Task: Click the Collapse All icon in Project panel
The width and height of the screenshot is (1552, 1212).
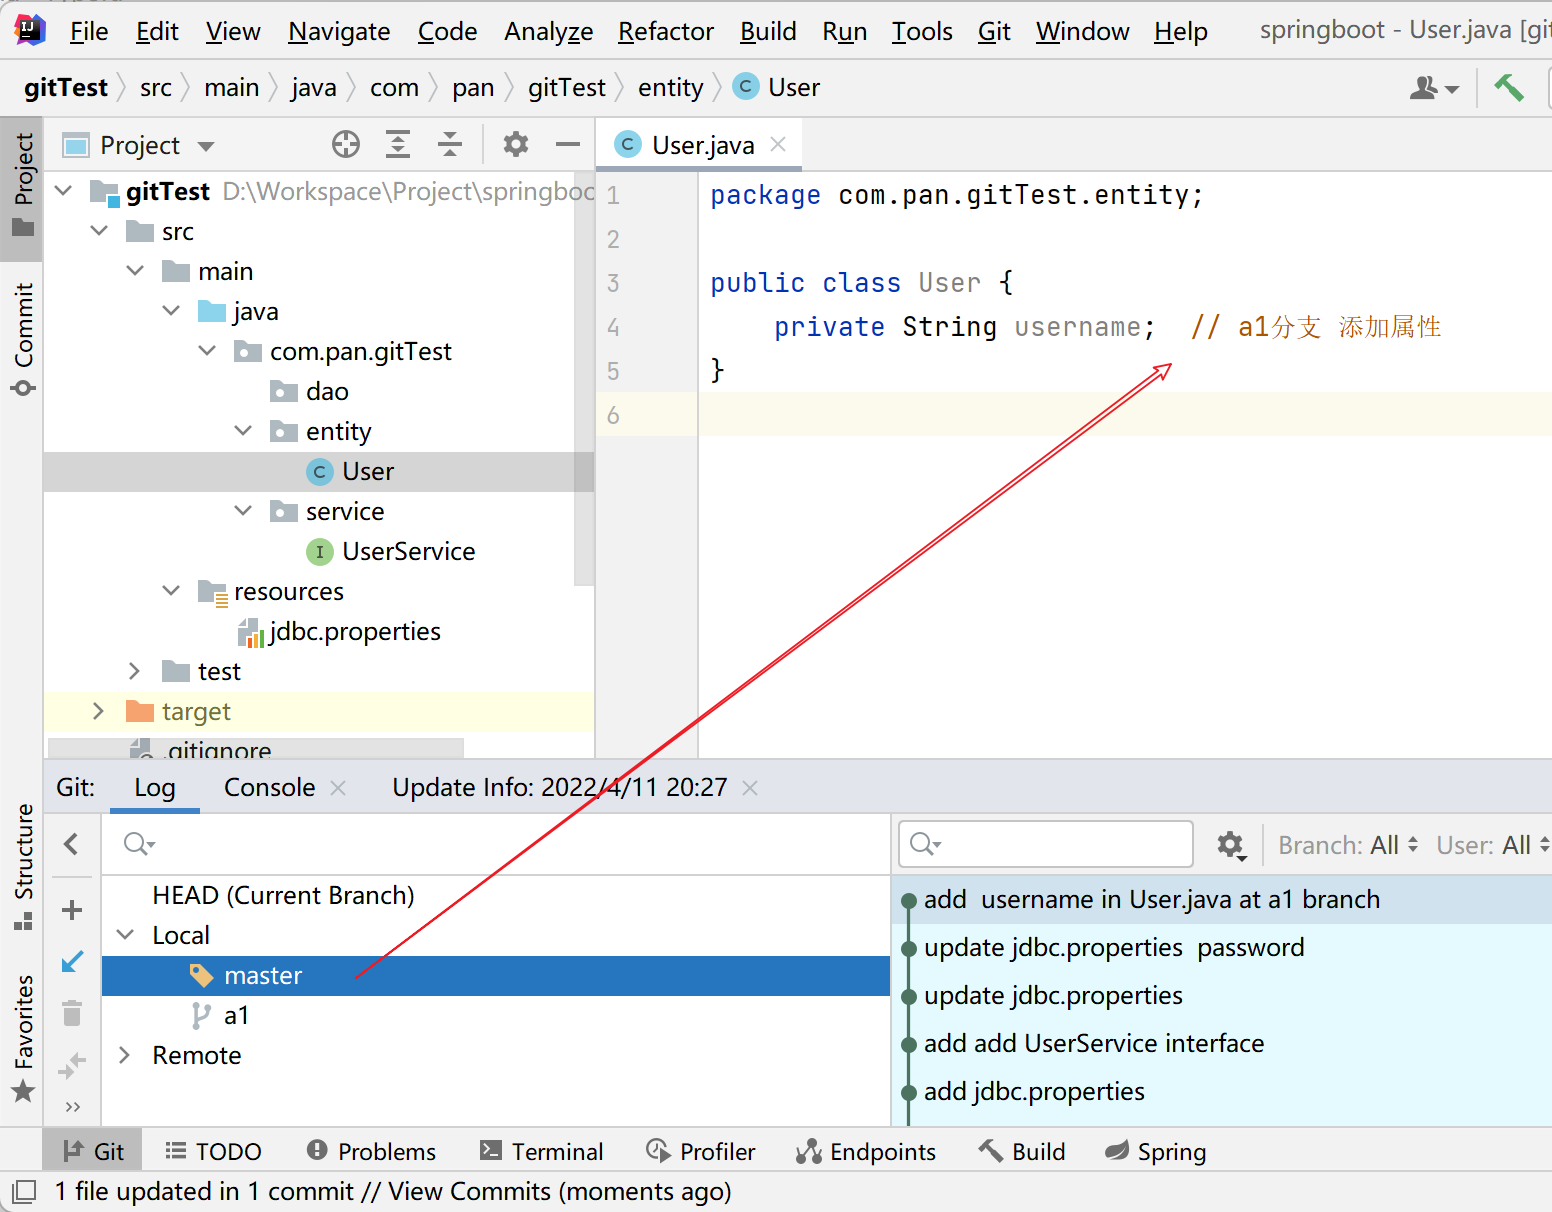Action: click(450, 145)
